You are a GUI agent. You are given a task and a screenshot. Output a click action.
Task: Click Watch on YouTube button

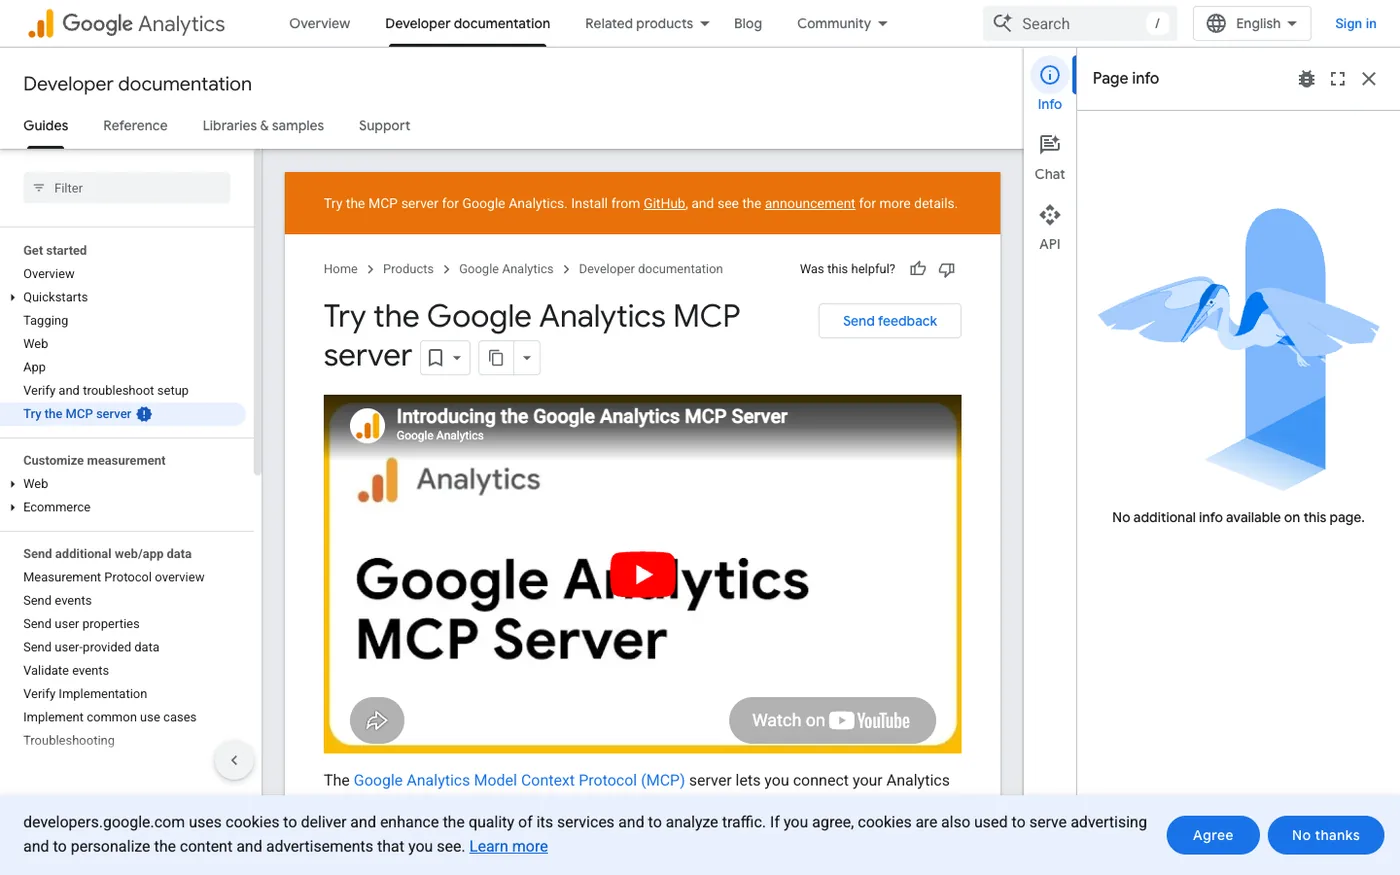tap(832, 720)
